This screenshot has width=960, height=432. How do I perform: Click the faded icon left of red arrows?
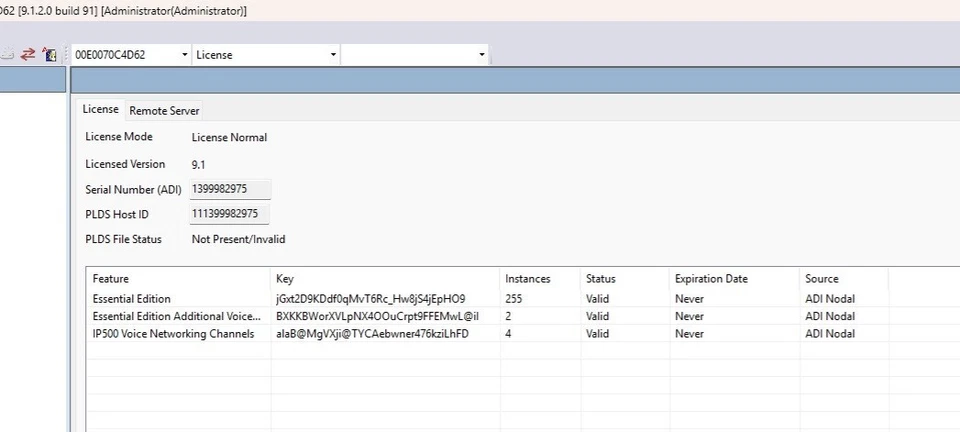tap(8, 54)
